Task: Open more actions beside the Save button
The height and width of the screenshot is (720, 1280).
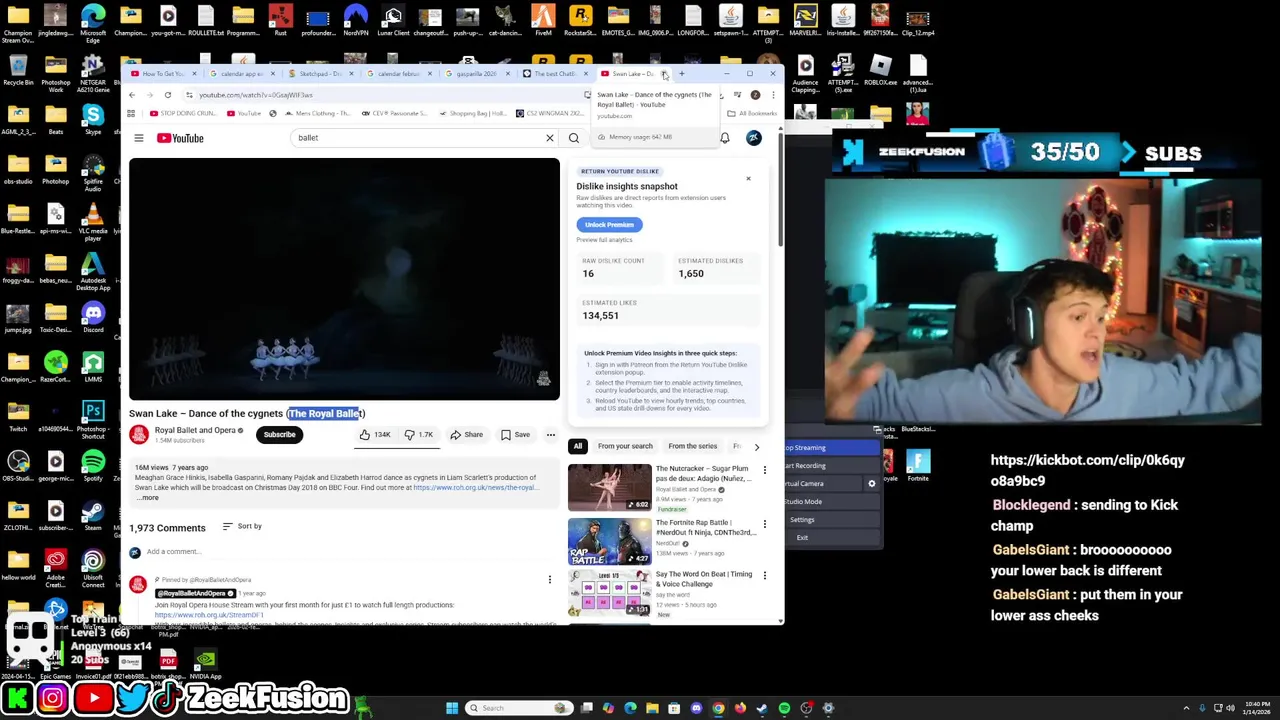Action: (x=550, y=435)
